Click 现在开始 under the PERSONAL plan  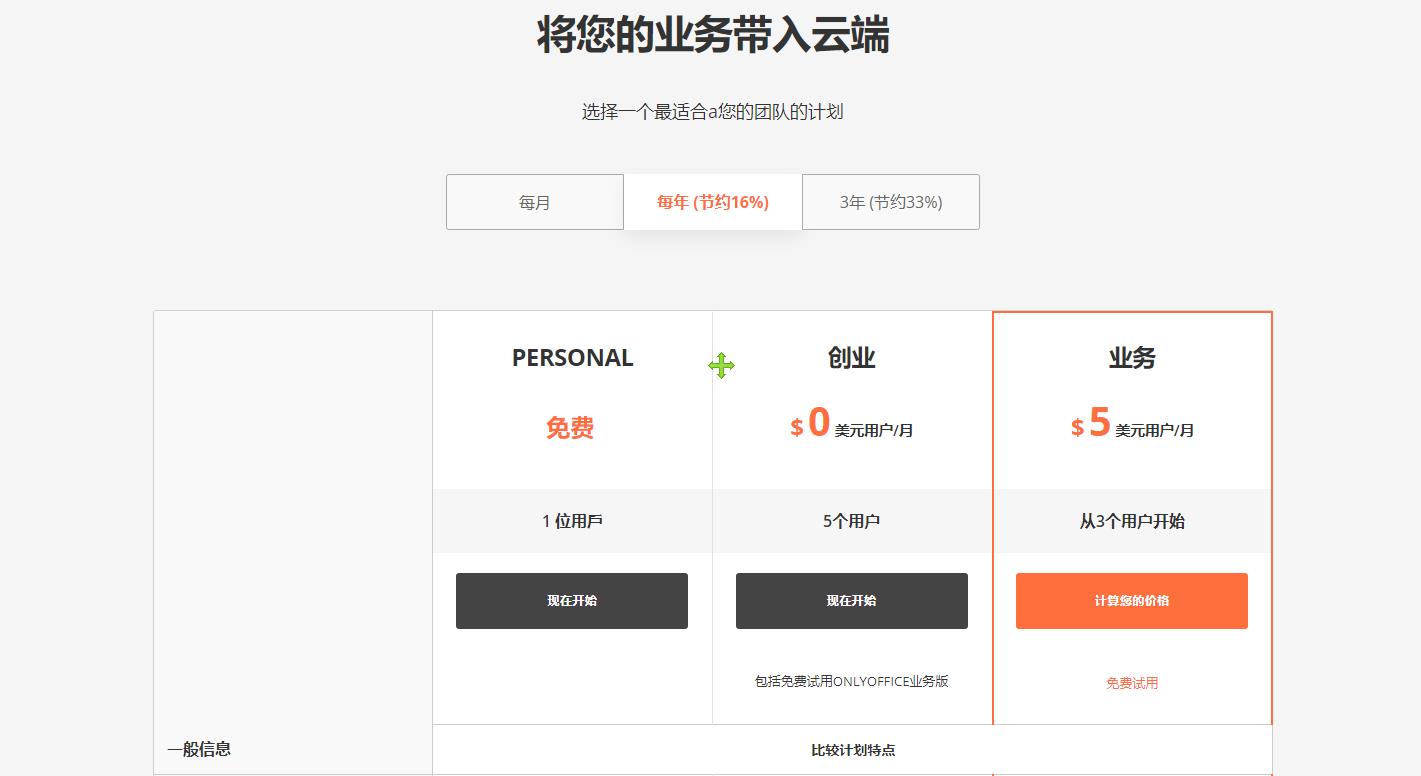571,600
